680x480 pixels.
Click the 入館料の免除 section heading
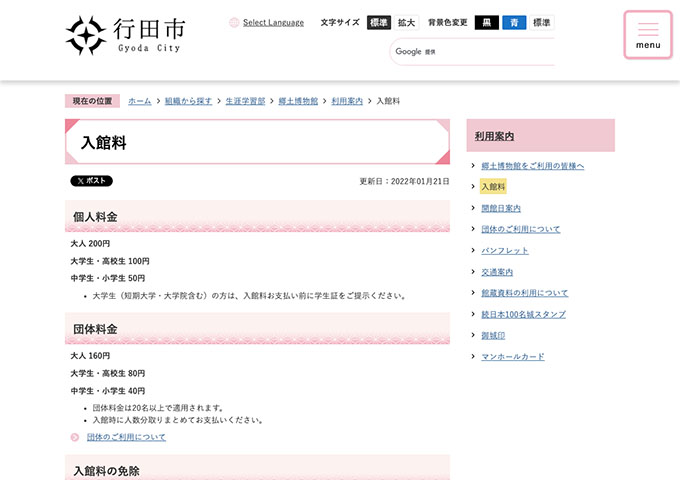(106, 471)
